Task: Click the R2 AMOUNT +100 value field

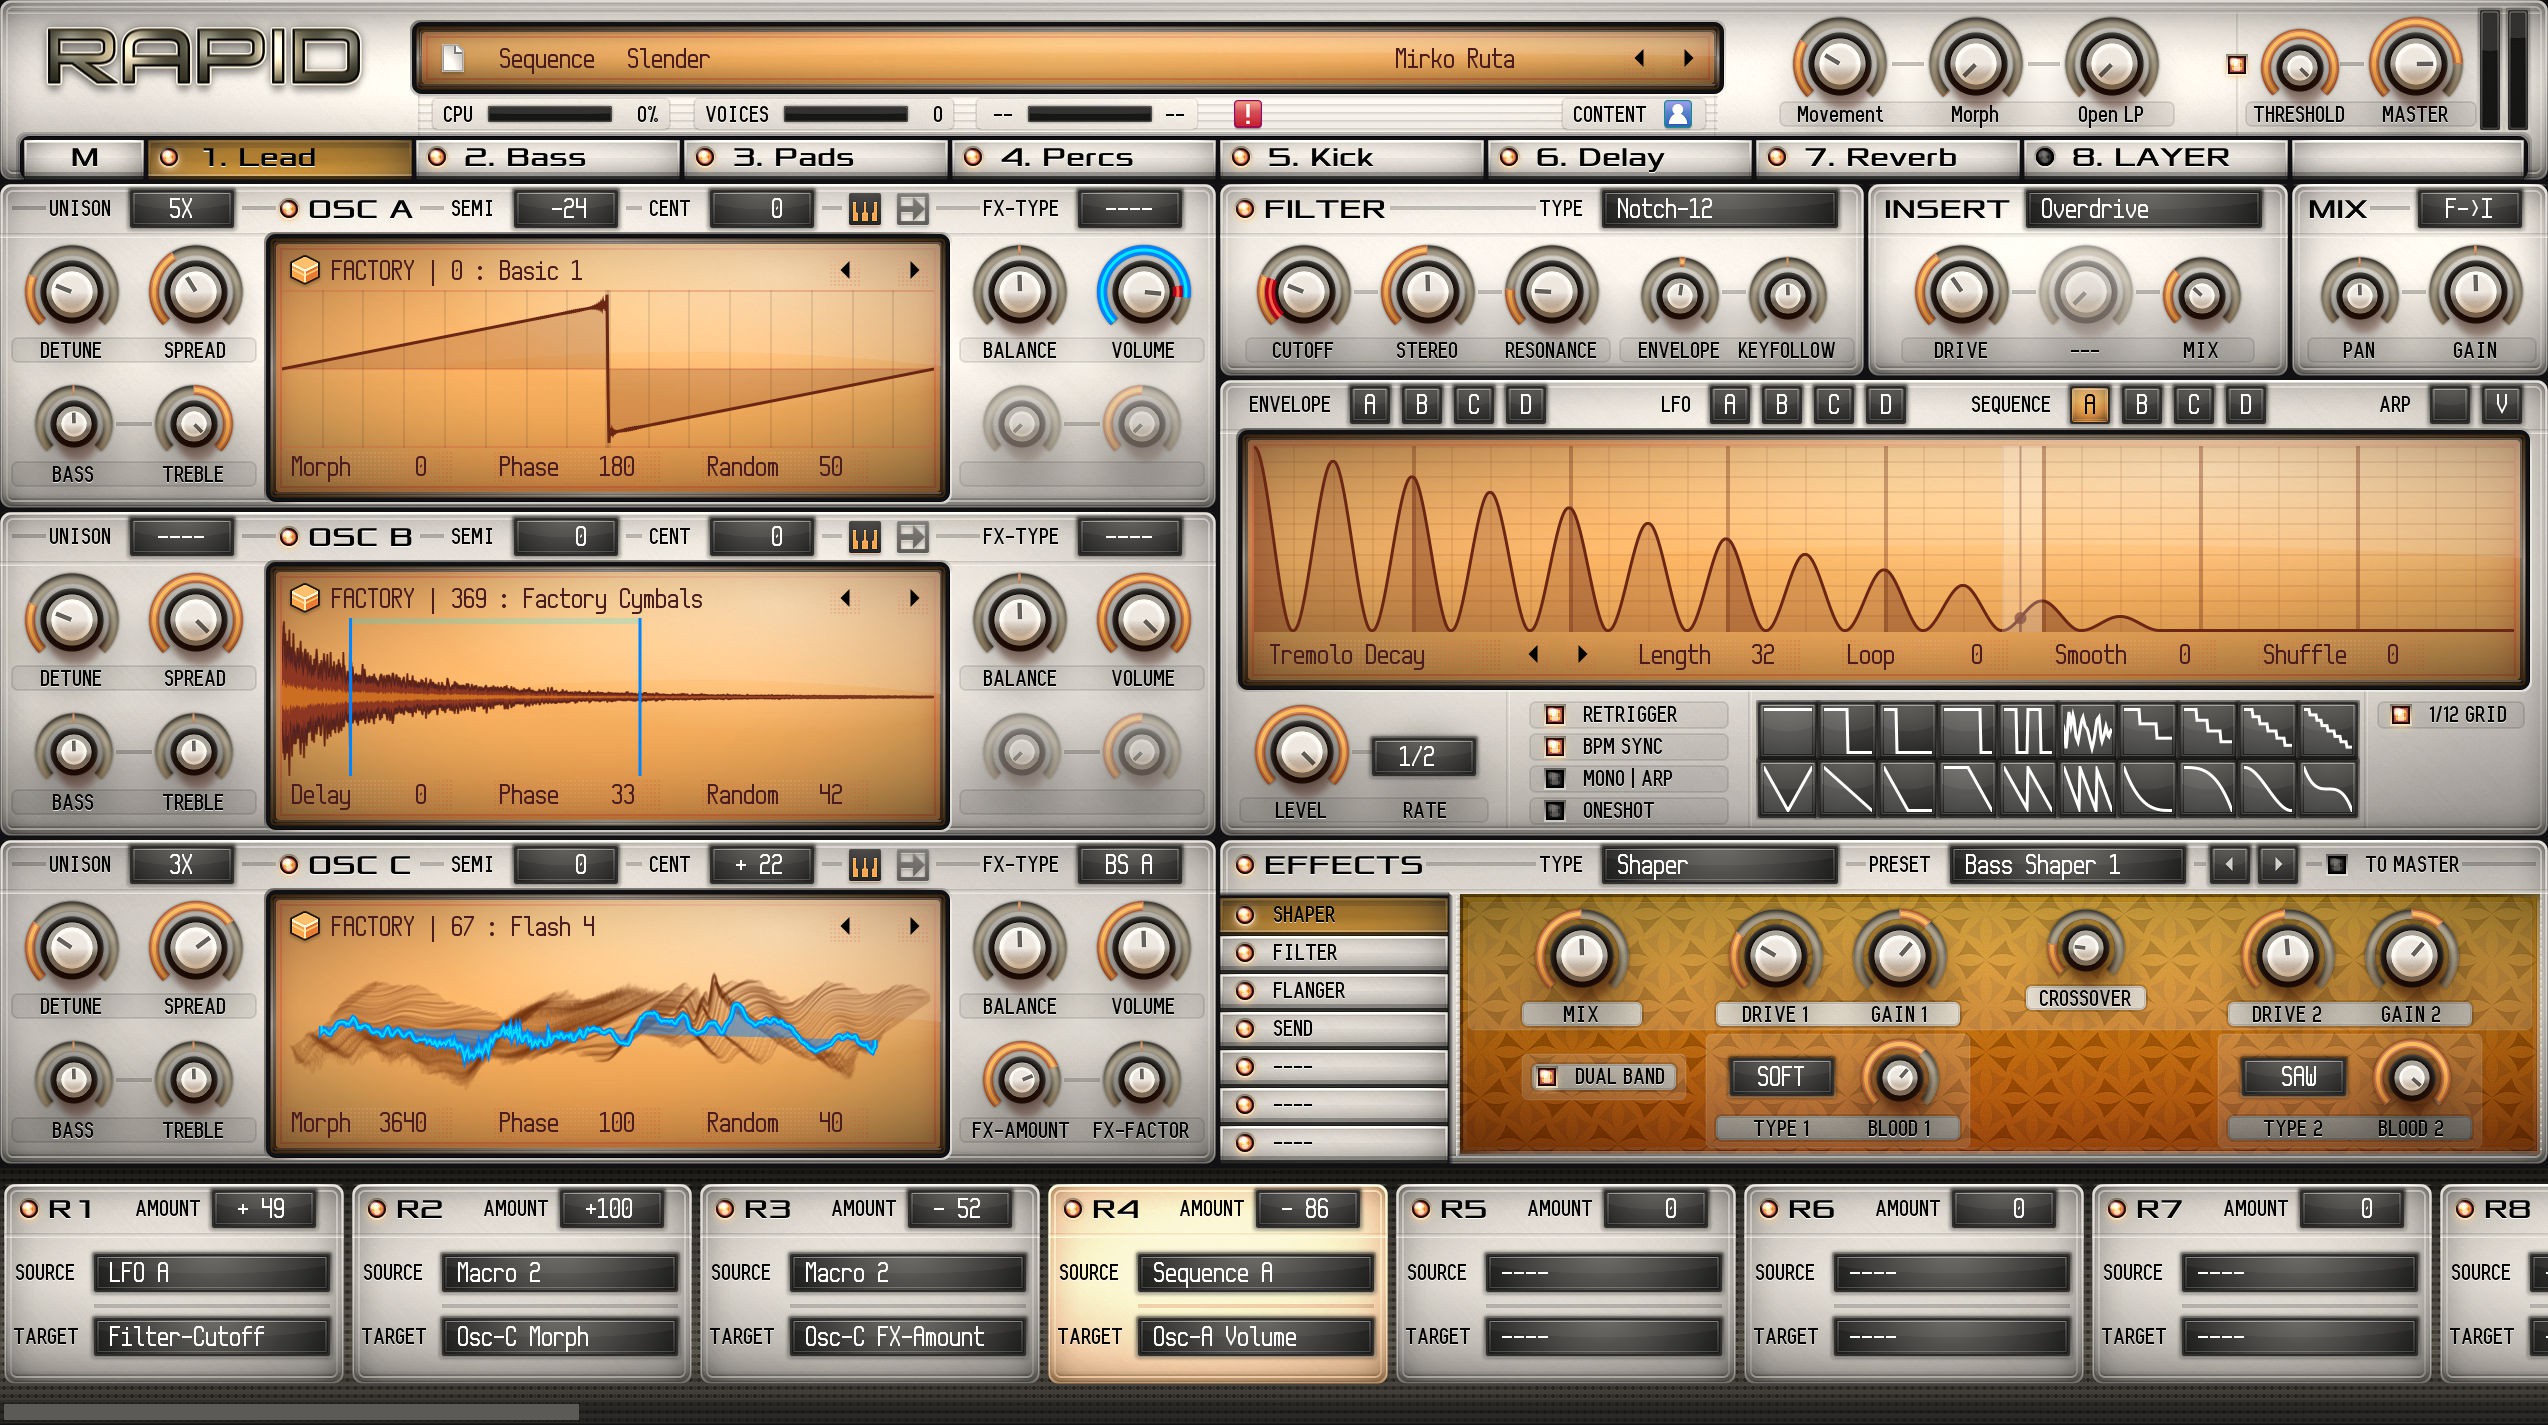Action: pos(610,1209)
